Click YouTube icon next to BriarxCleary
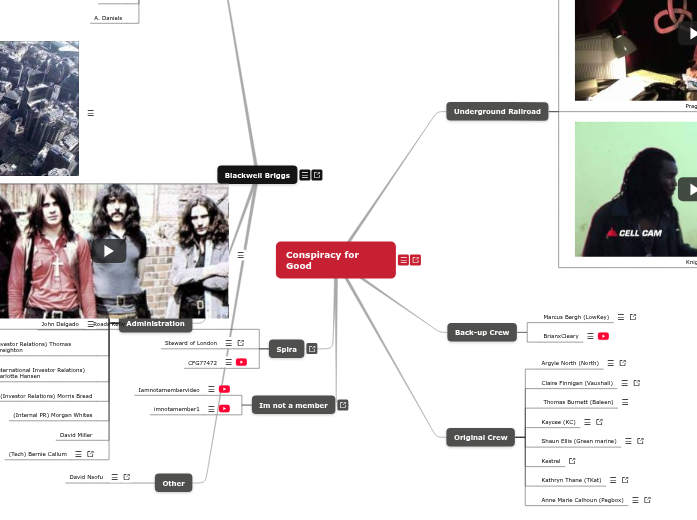This screenshot has width=697, height=520. click(604, 336)
